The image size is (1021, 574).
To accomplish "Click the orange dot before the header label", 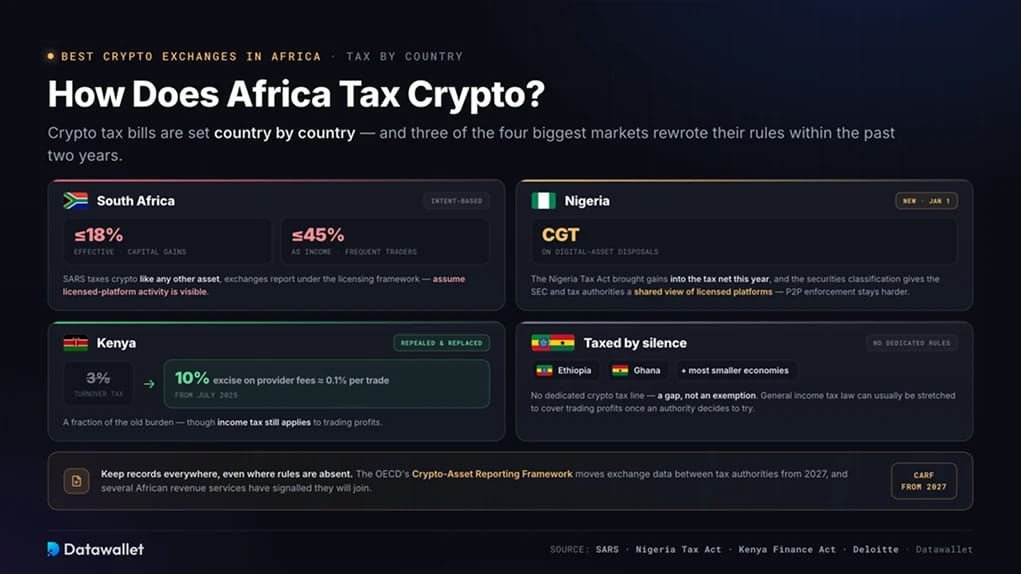I will point(51,57).
